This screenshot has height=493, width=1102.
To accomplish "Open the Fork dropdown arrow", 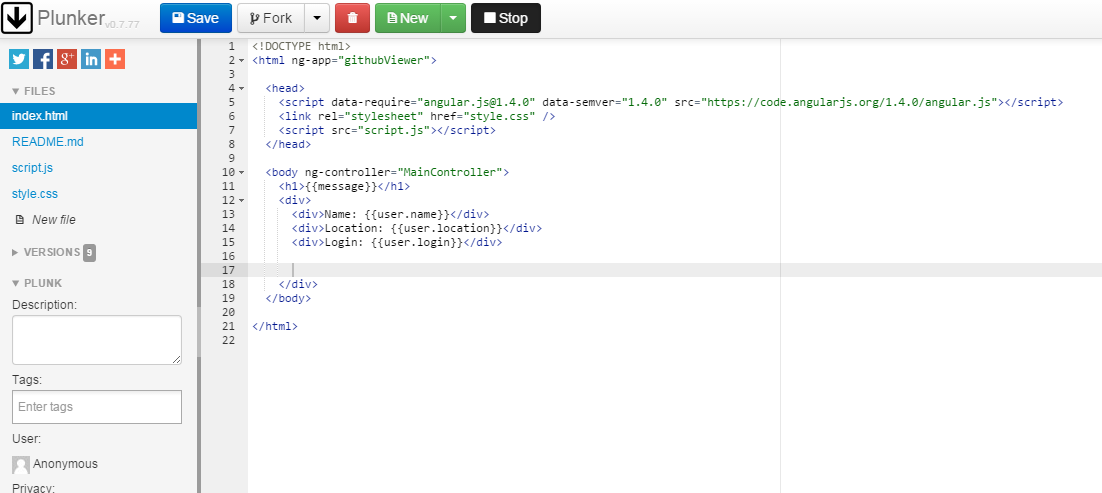I will [317, 18].
